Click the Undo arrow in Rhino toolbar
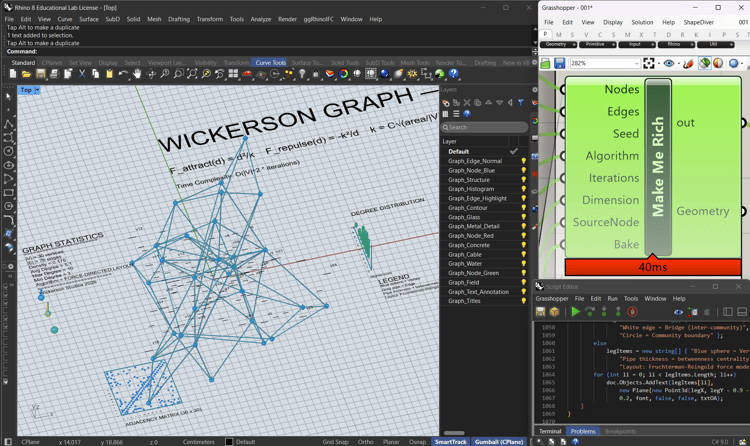The width and height of the screenshot is (750, 446). click(x=123, y=74)
